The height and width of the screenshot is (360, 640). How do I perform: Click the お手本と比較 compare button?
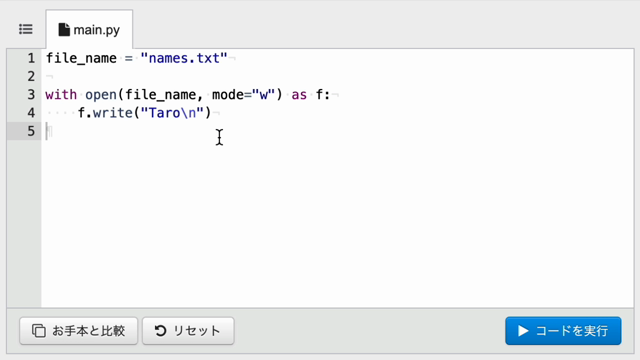pyautogui.click(x=78, y=331)
